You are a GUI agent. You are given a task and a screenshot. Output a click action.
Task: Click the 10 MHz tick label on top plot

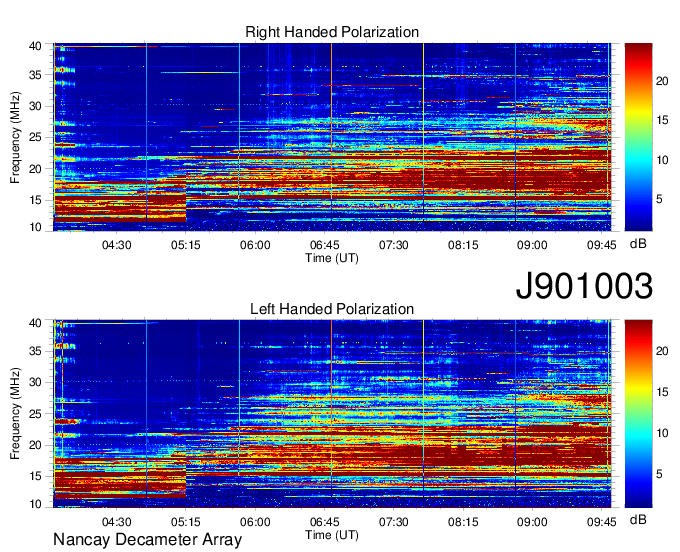tap(35, 227)
